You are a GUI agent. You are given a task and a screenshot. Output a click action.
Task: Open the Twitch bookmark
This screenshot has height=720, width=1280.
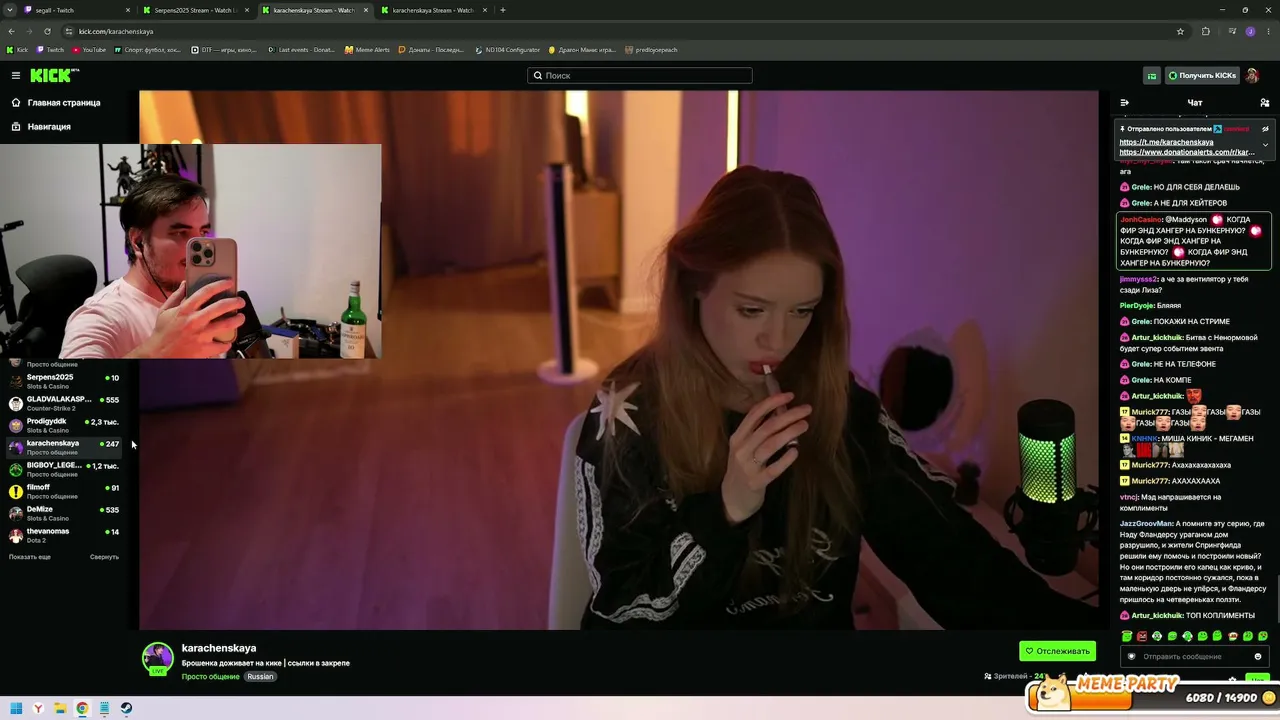click(51, 50)
